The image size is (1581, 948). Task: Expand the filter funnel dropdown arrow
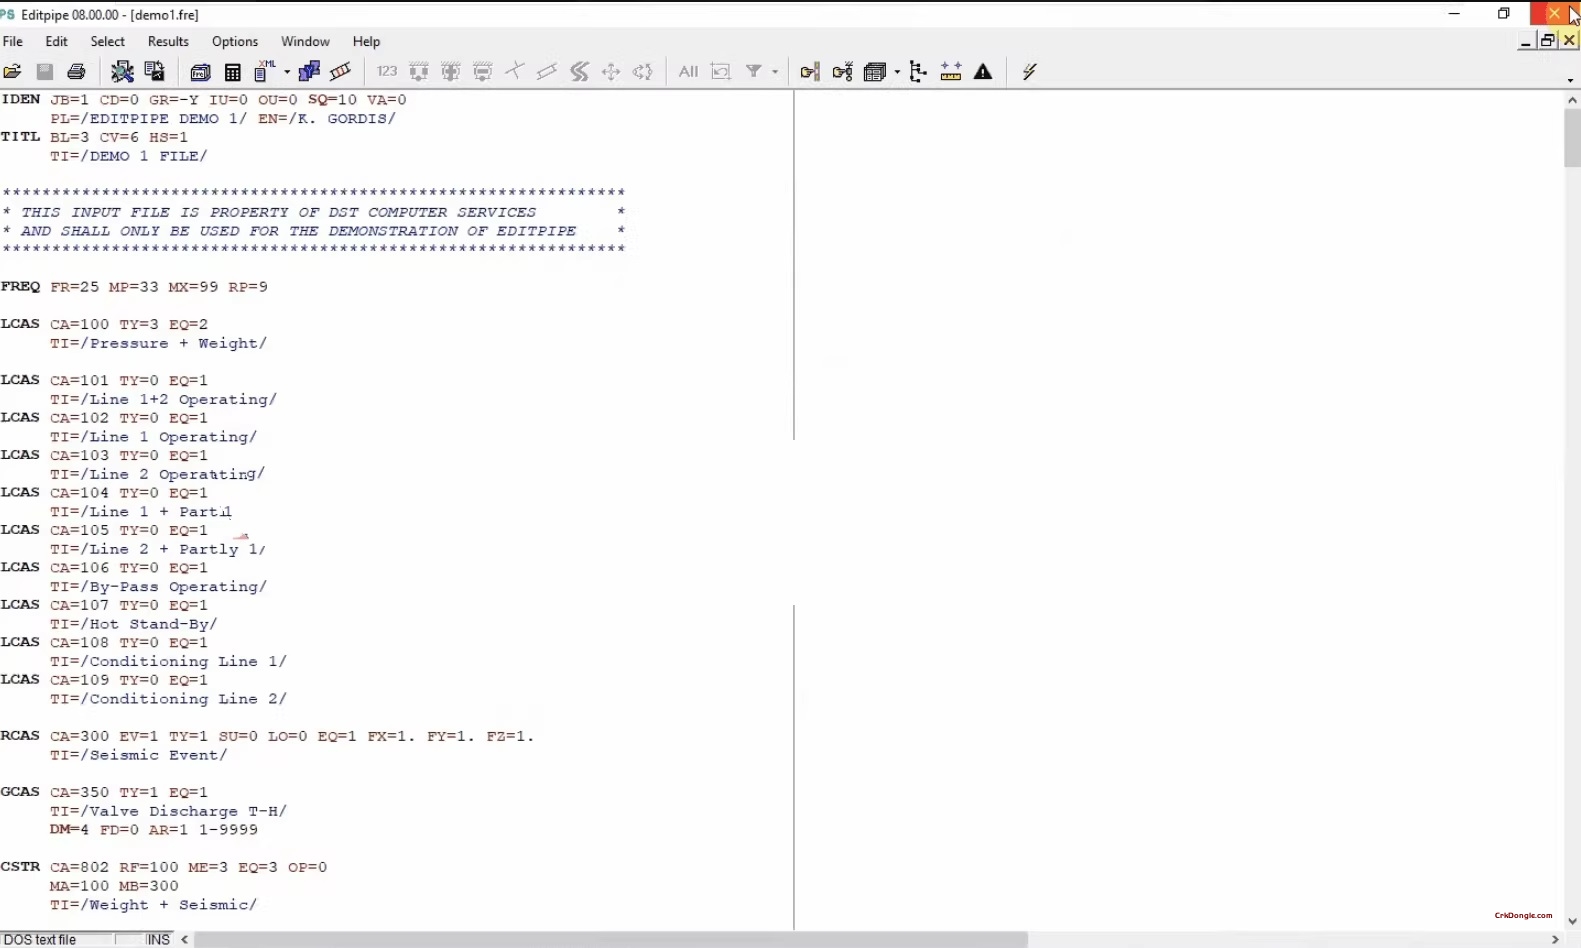tap(775, 72)
